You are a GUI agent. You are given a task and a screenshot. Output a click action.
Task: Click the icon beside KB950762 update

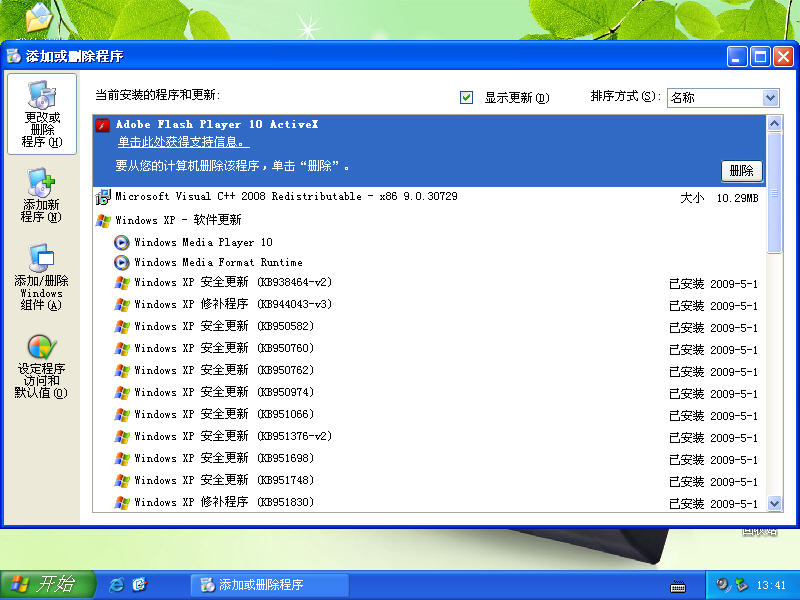pyautogui.click(x=122, y=370)
